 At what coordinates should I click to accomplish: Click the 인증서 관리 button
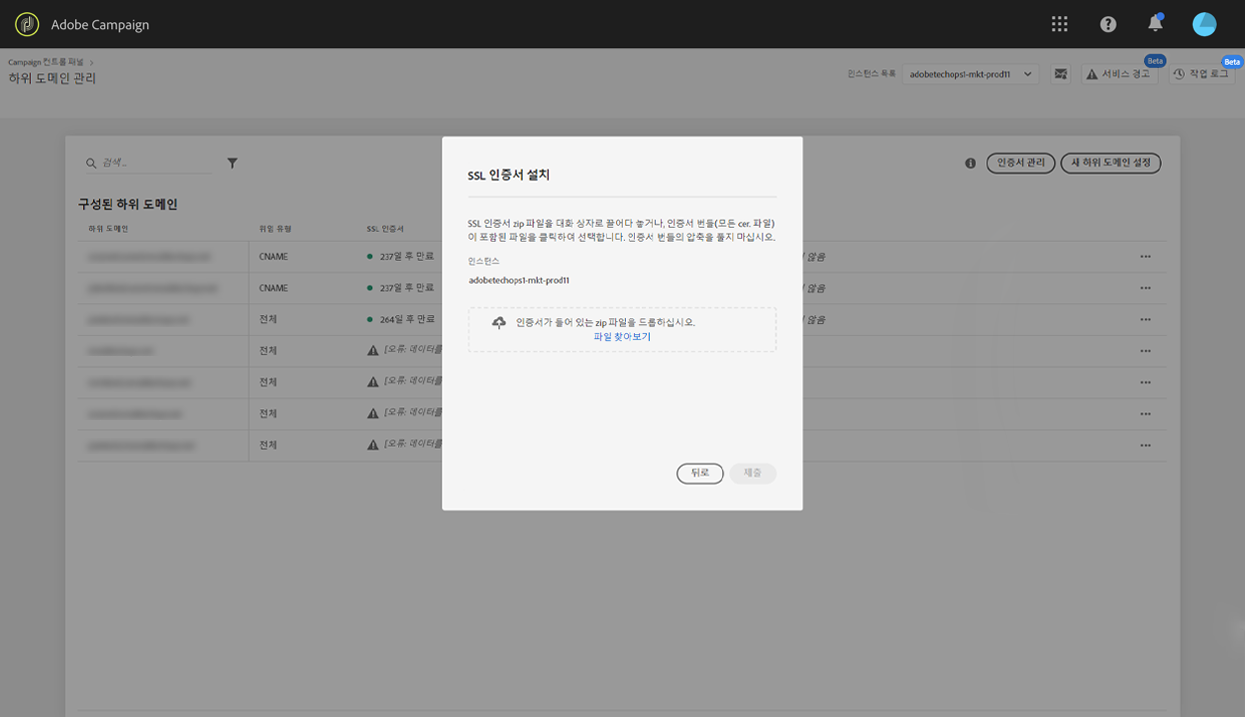click(x=1021, y=163)
